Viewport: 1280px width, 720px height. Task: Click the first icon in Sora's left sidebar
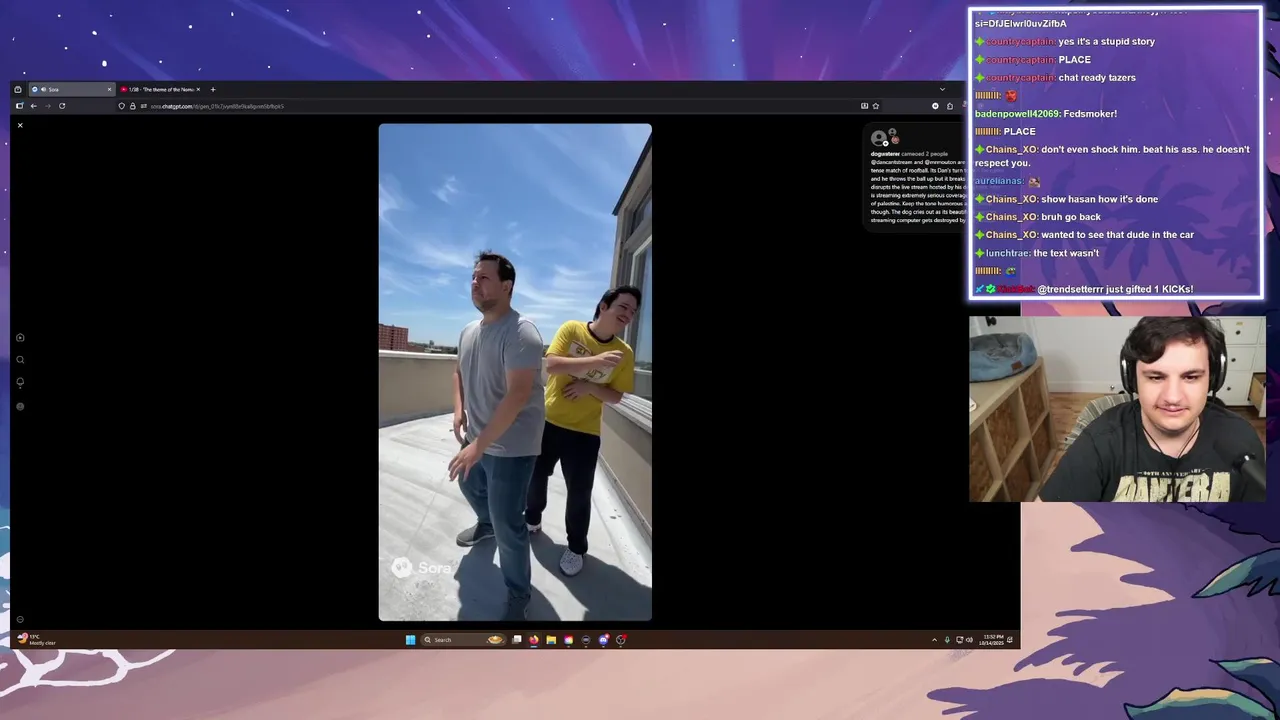20,338
